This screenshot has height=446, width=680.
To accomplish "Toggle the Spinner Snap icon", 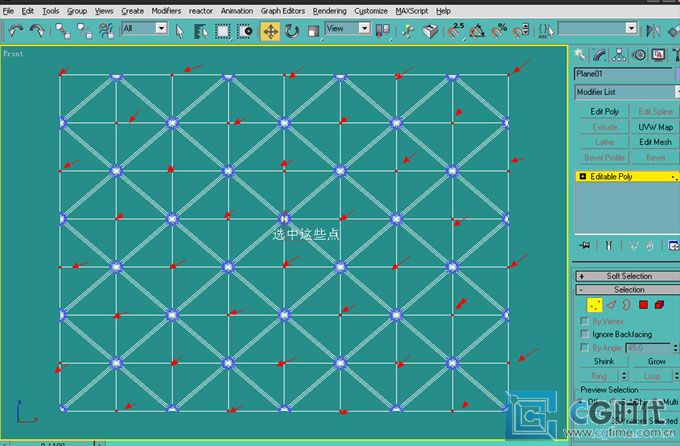I will [x=521, y=31].
